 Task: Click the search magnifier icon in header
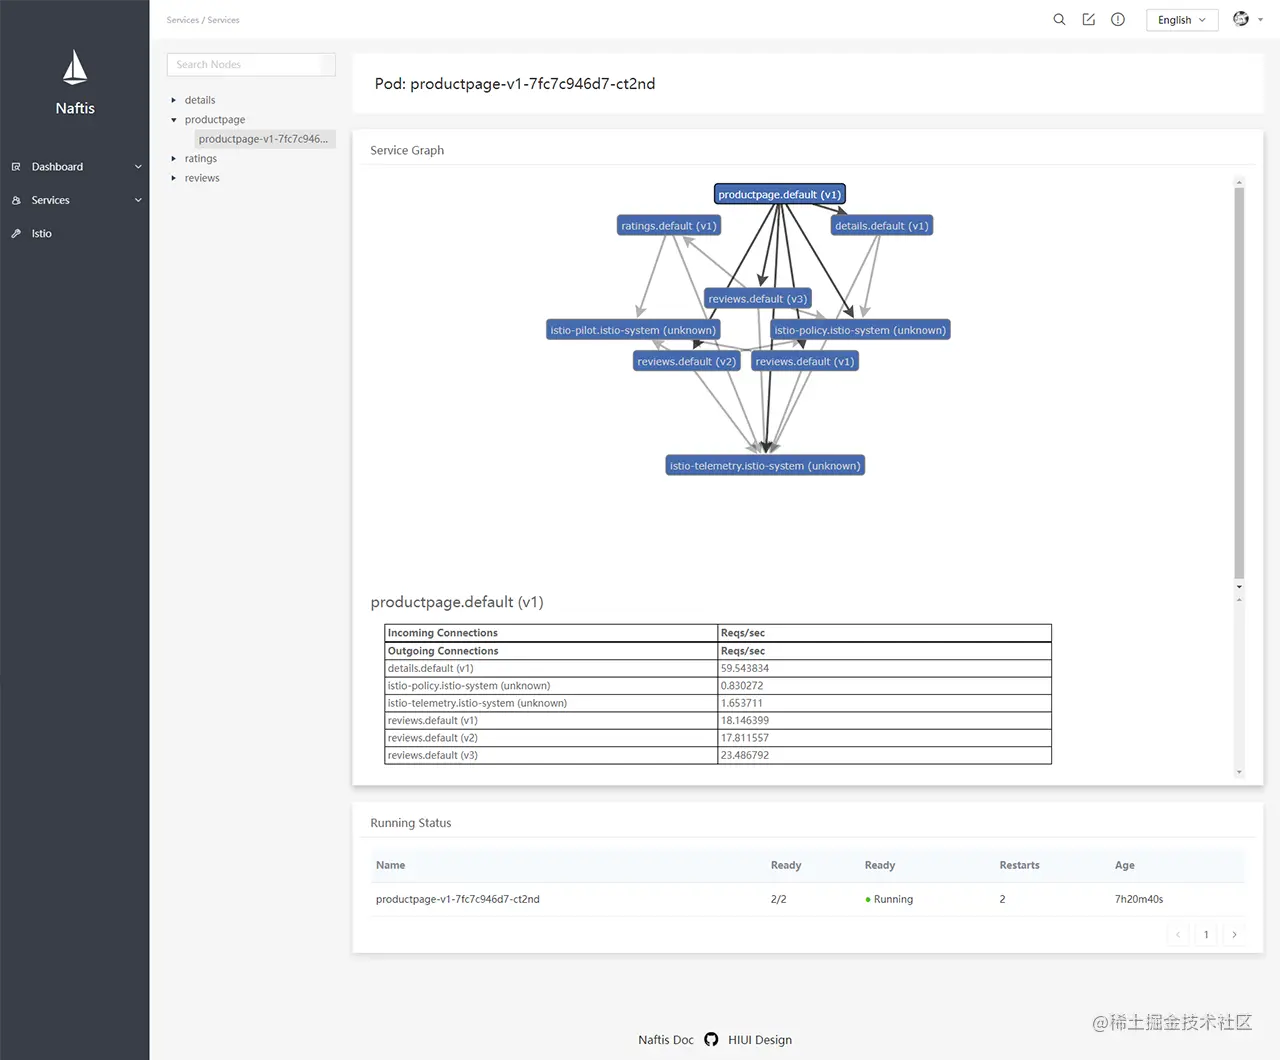coord(1059,19)
